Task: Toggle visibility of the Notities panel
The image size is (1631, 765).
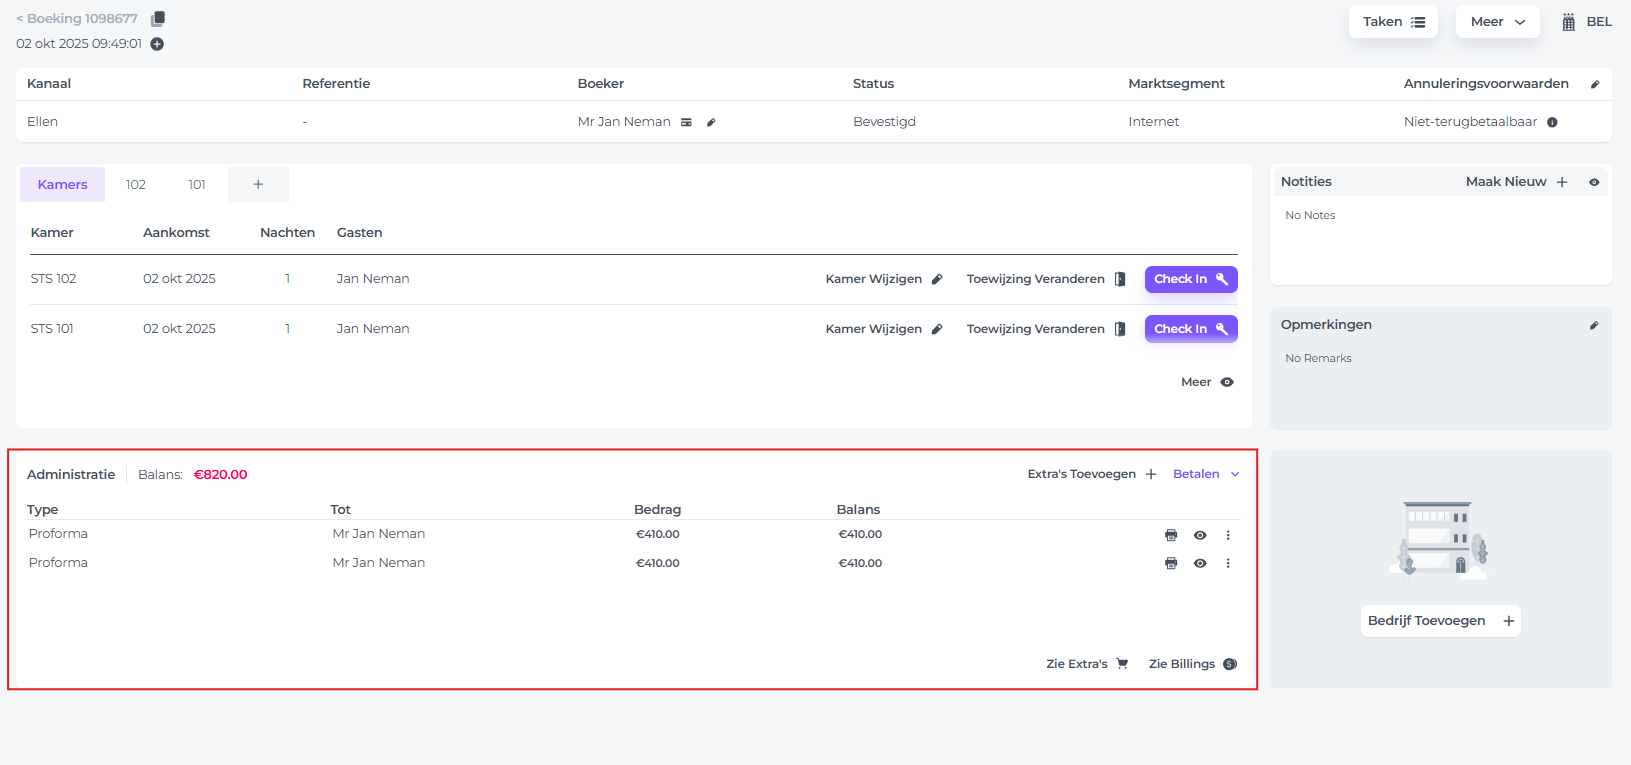Action: point(1594,182)
